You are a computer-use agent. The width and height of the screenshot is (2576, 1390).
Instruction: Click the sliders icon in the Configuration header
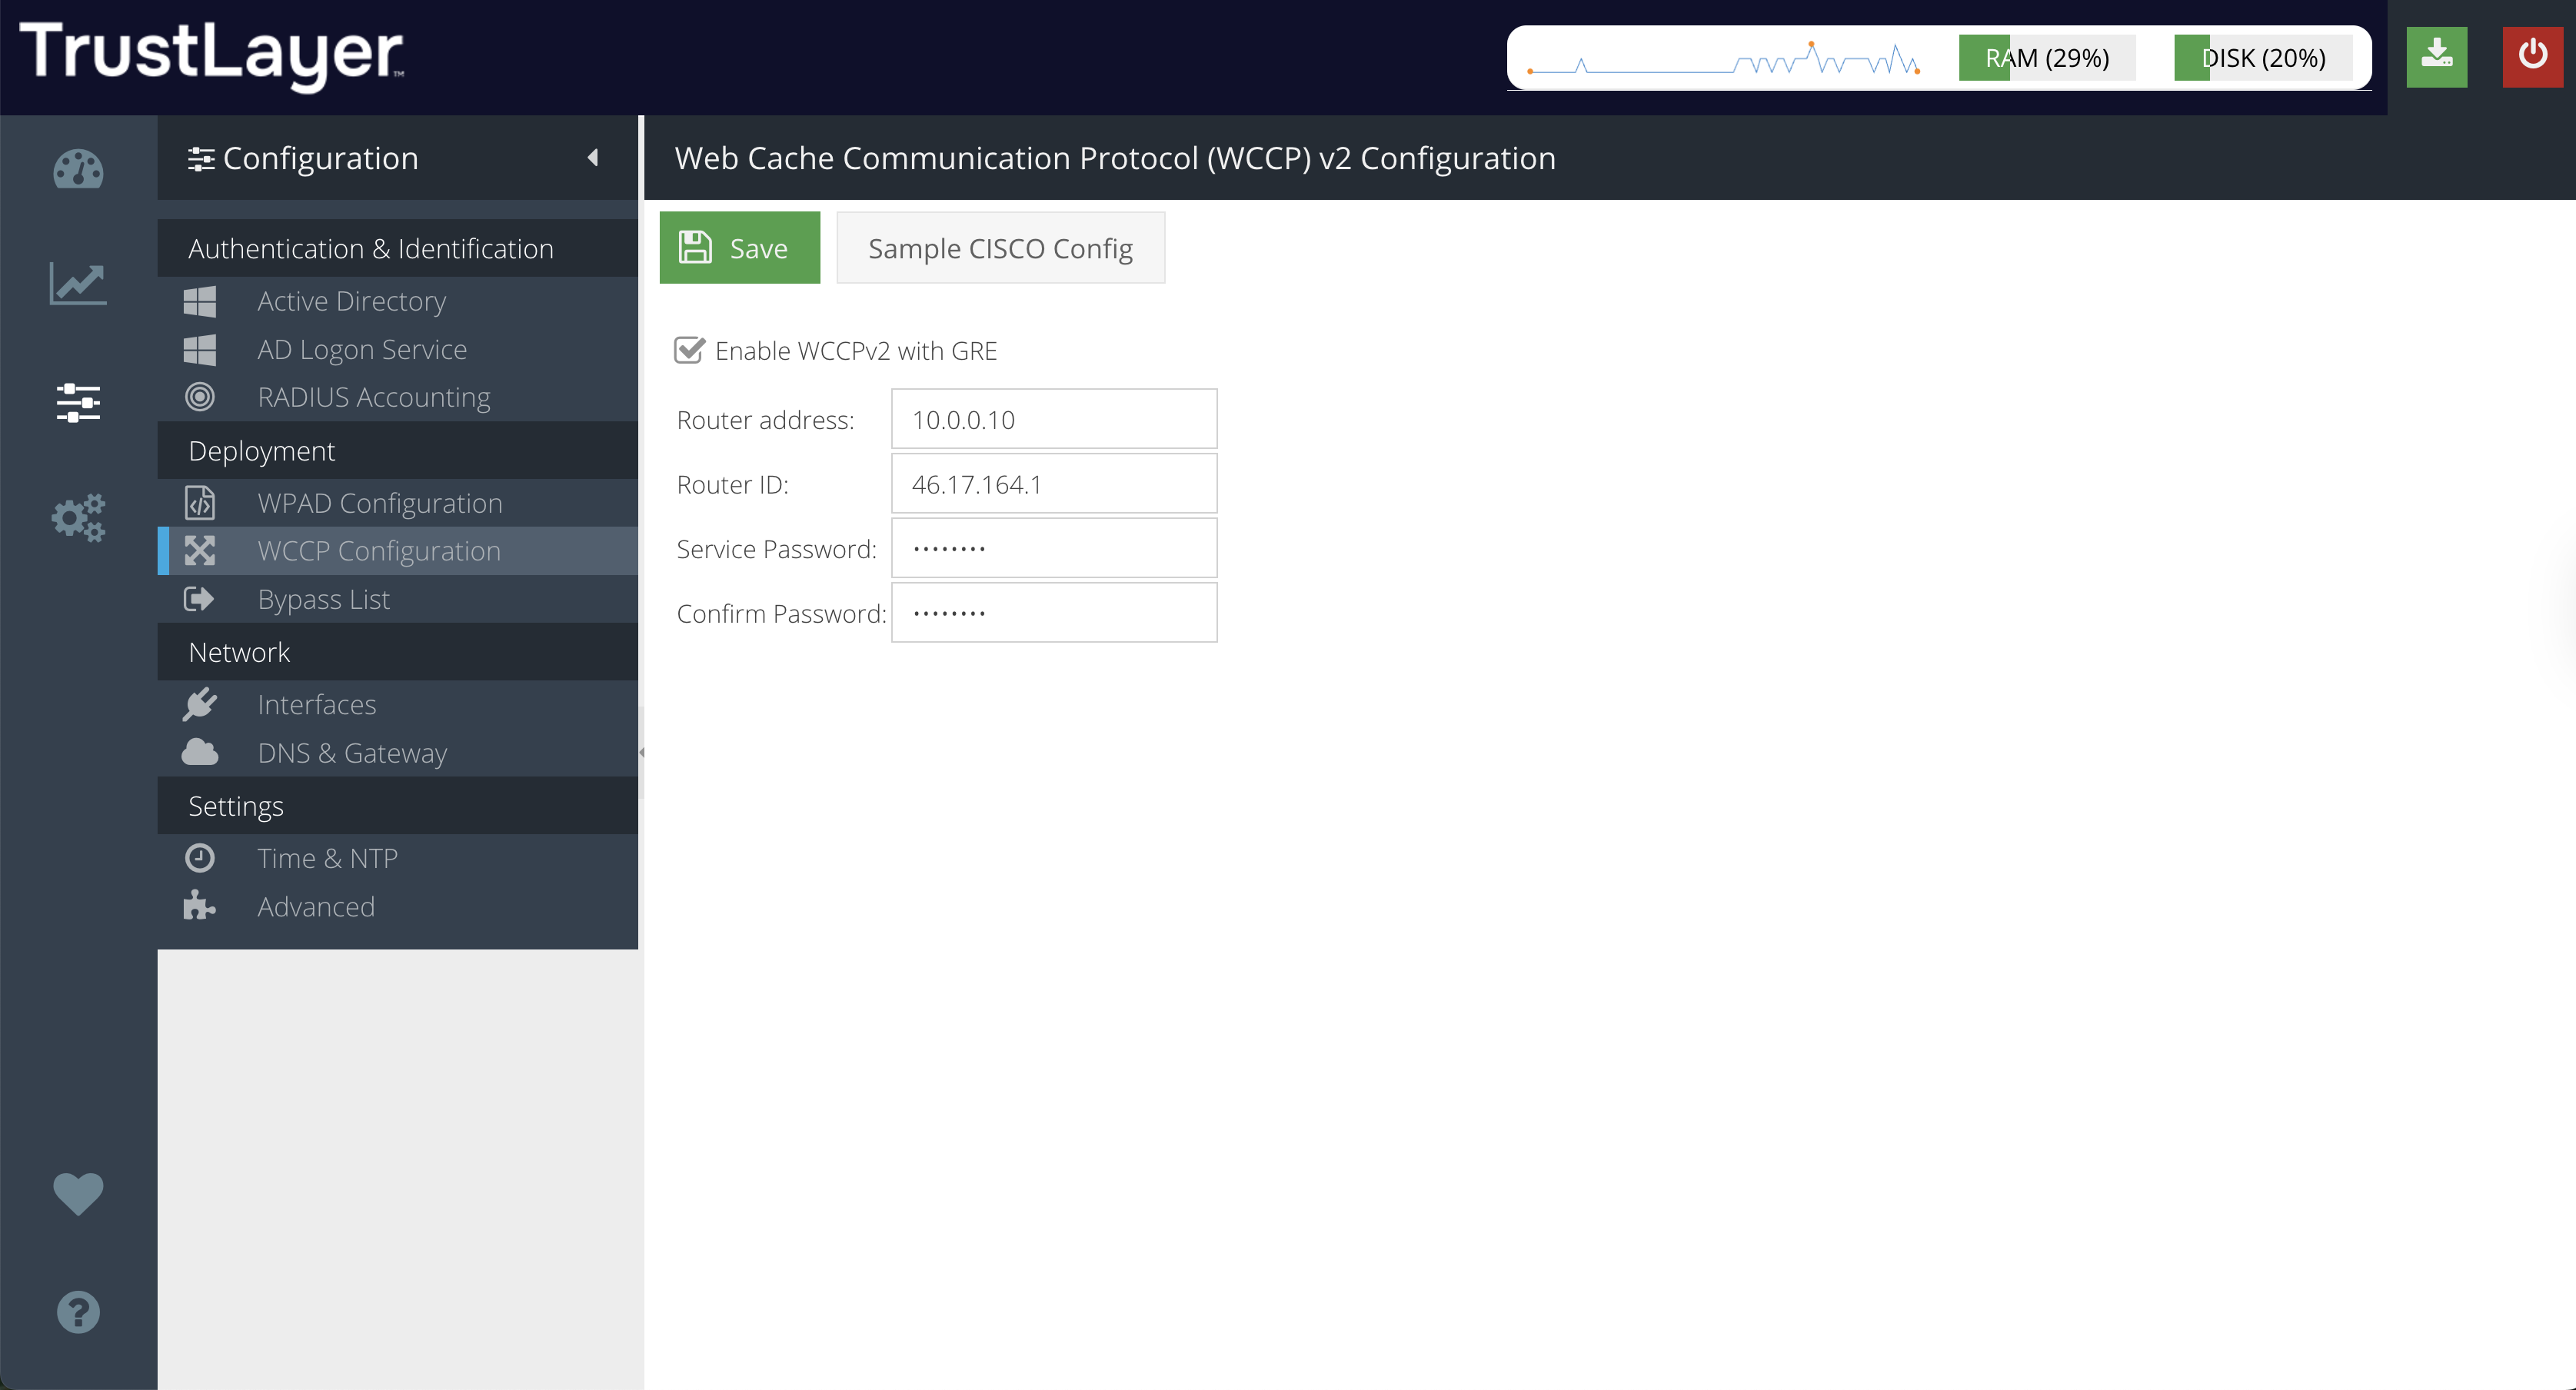(201, 158)
